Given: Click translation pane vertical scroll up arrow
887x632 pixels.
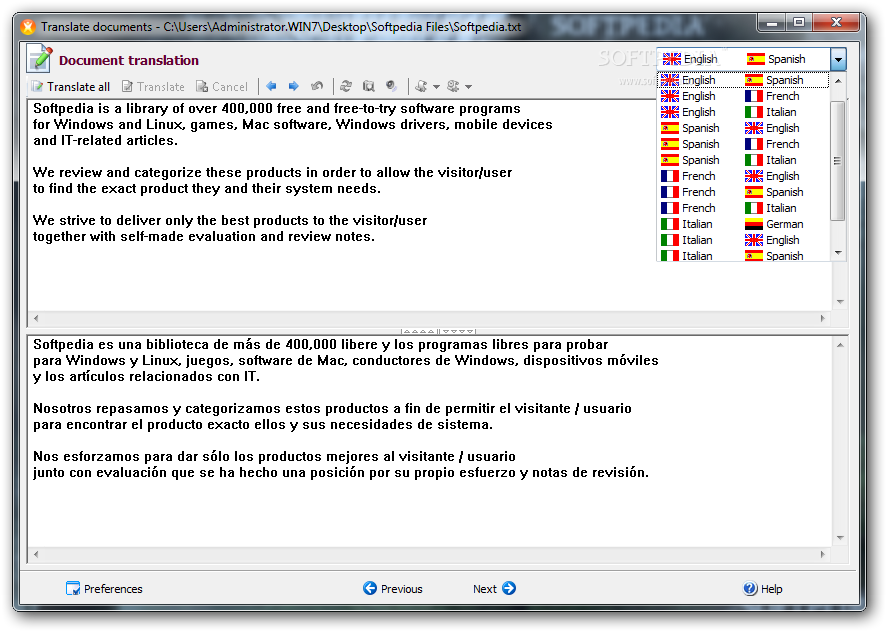Looking at the screenshot, I should point(840,345).
